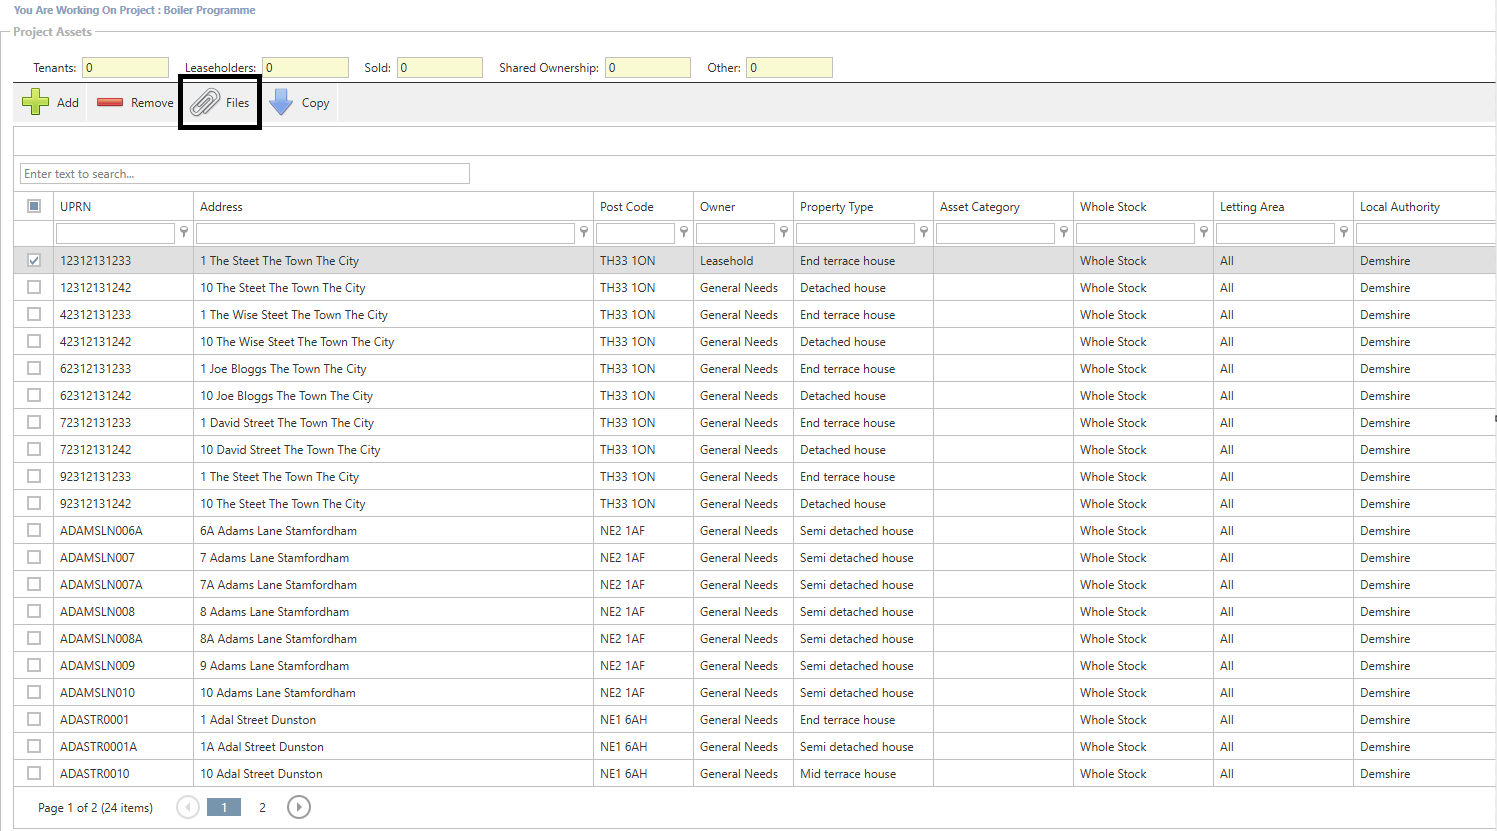Click the Tenants count field
1497x831 pixels.
click(x=125, y=68)
